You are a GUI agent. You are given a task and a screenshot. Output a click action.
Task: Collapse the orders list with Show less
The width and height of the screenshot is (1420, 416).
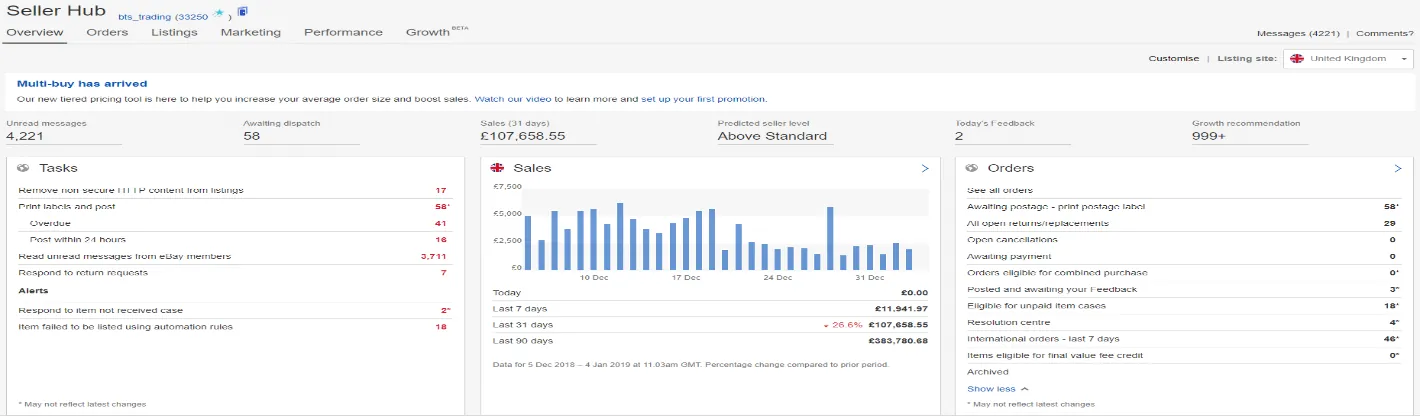[x=998, y=389]
